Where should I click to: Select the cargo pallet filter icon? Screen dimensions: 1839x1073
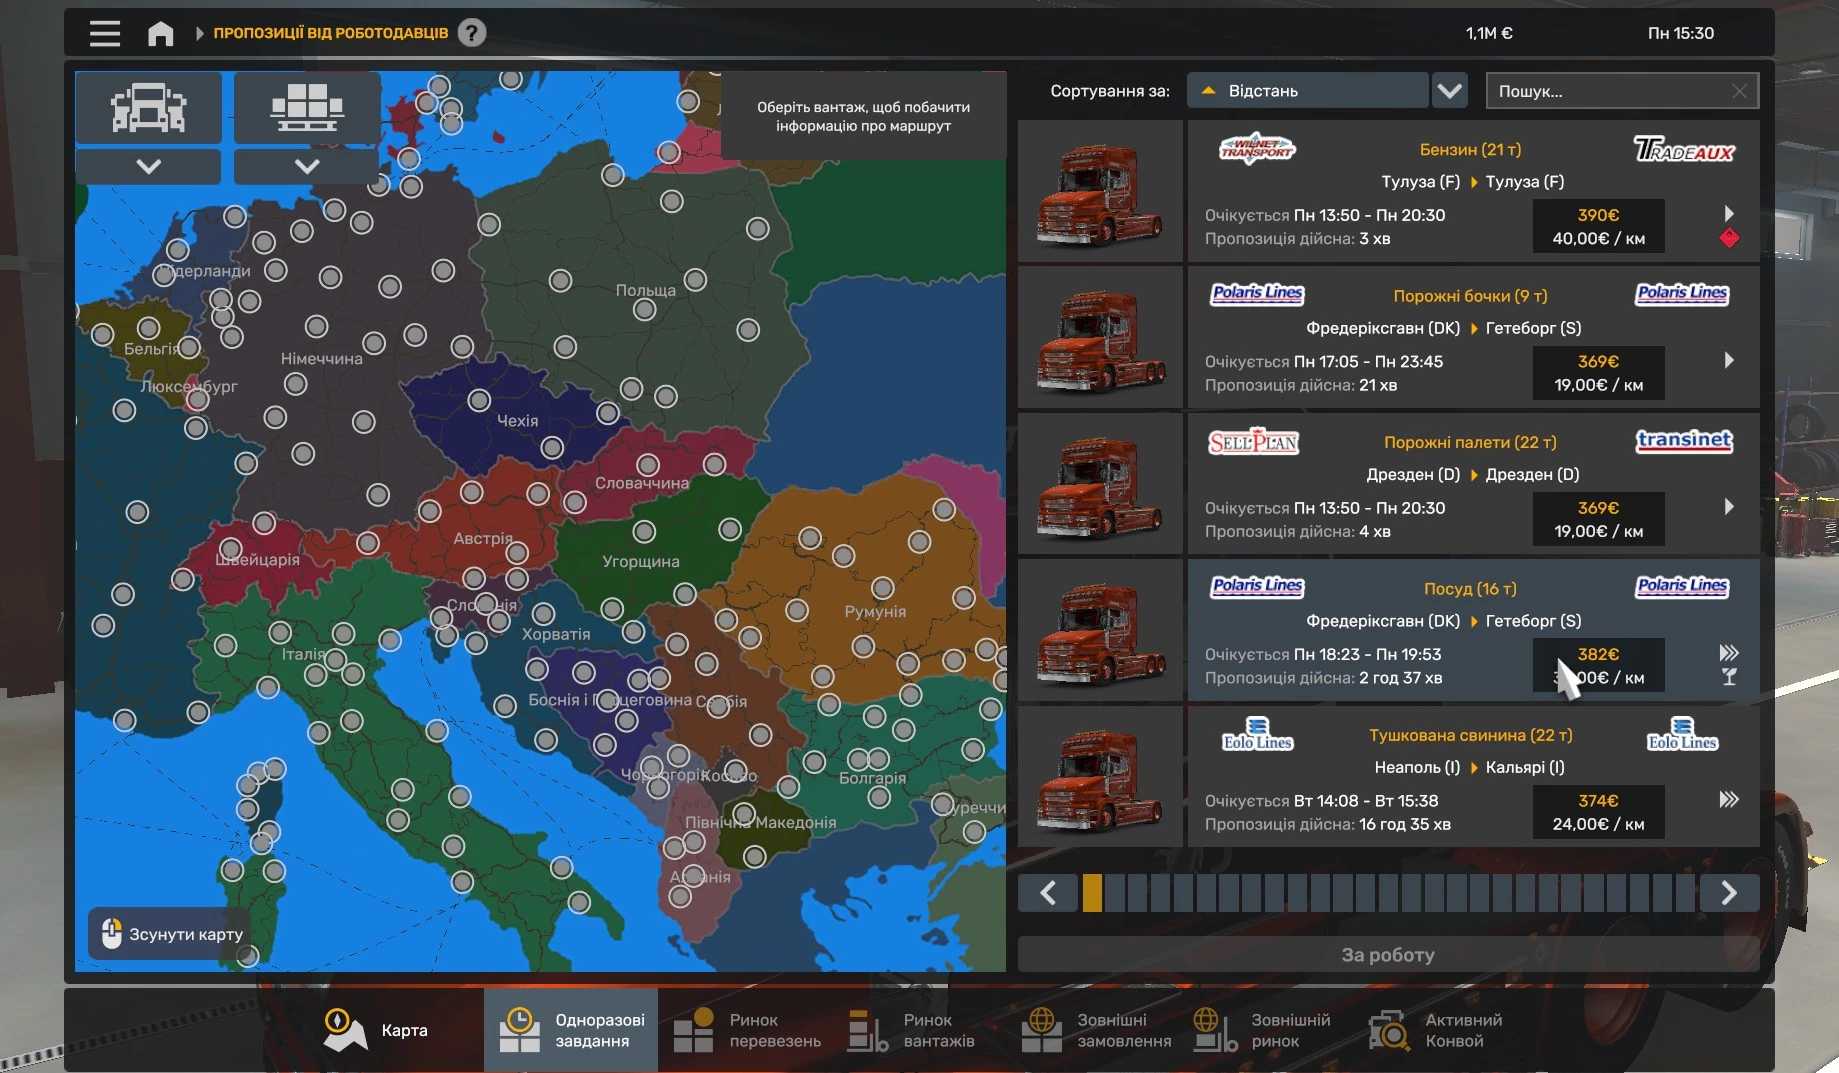pos(307,107)
